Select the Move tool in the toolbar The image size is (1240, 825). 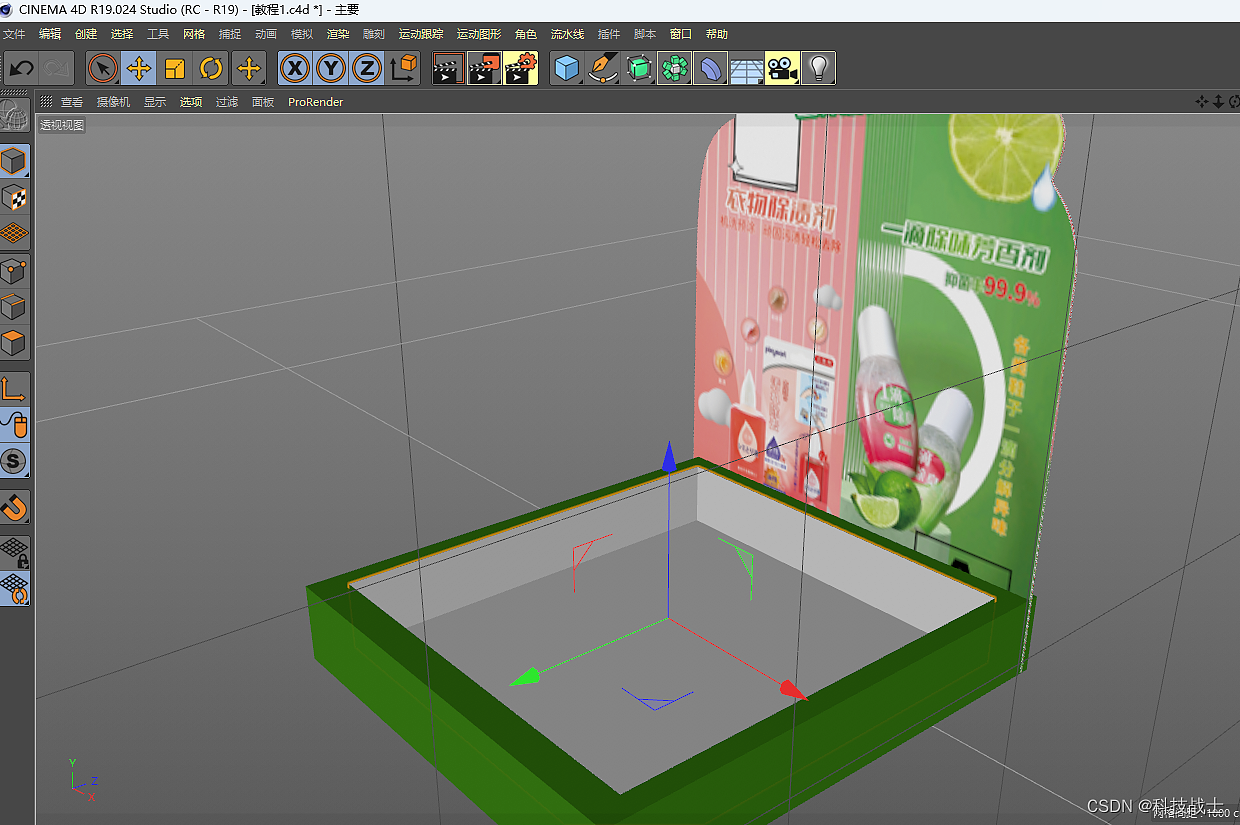(x=139, y=68)
